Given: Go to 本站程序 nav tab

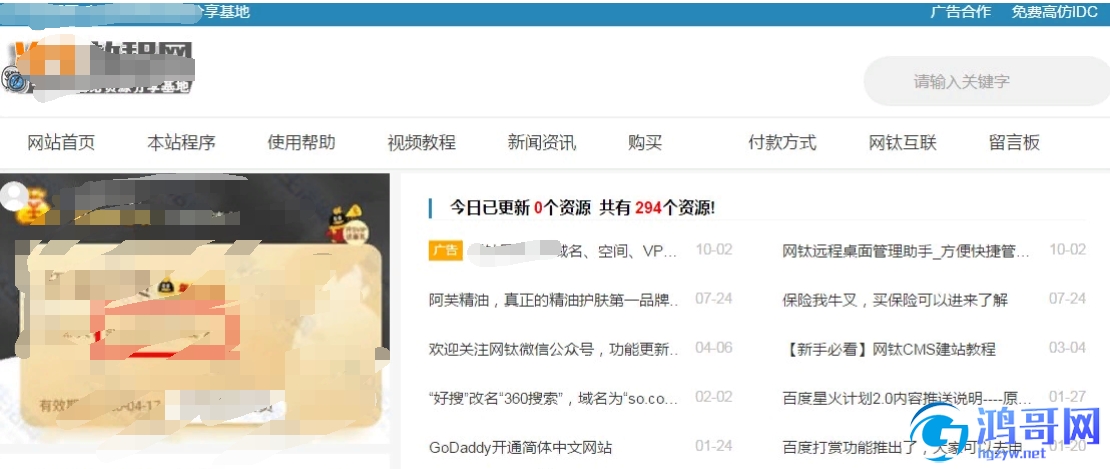Looking at the screenshot, I should point(181,143).
